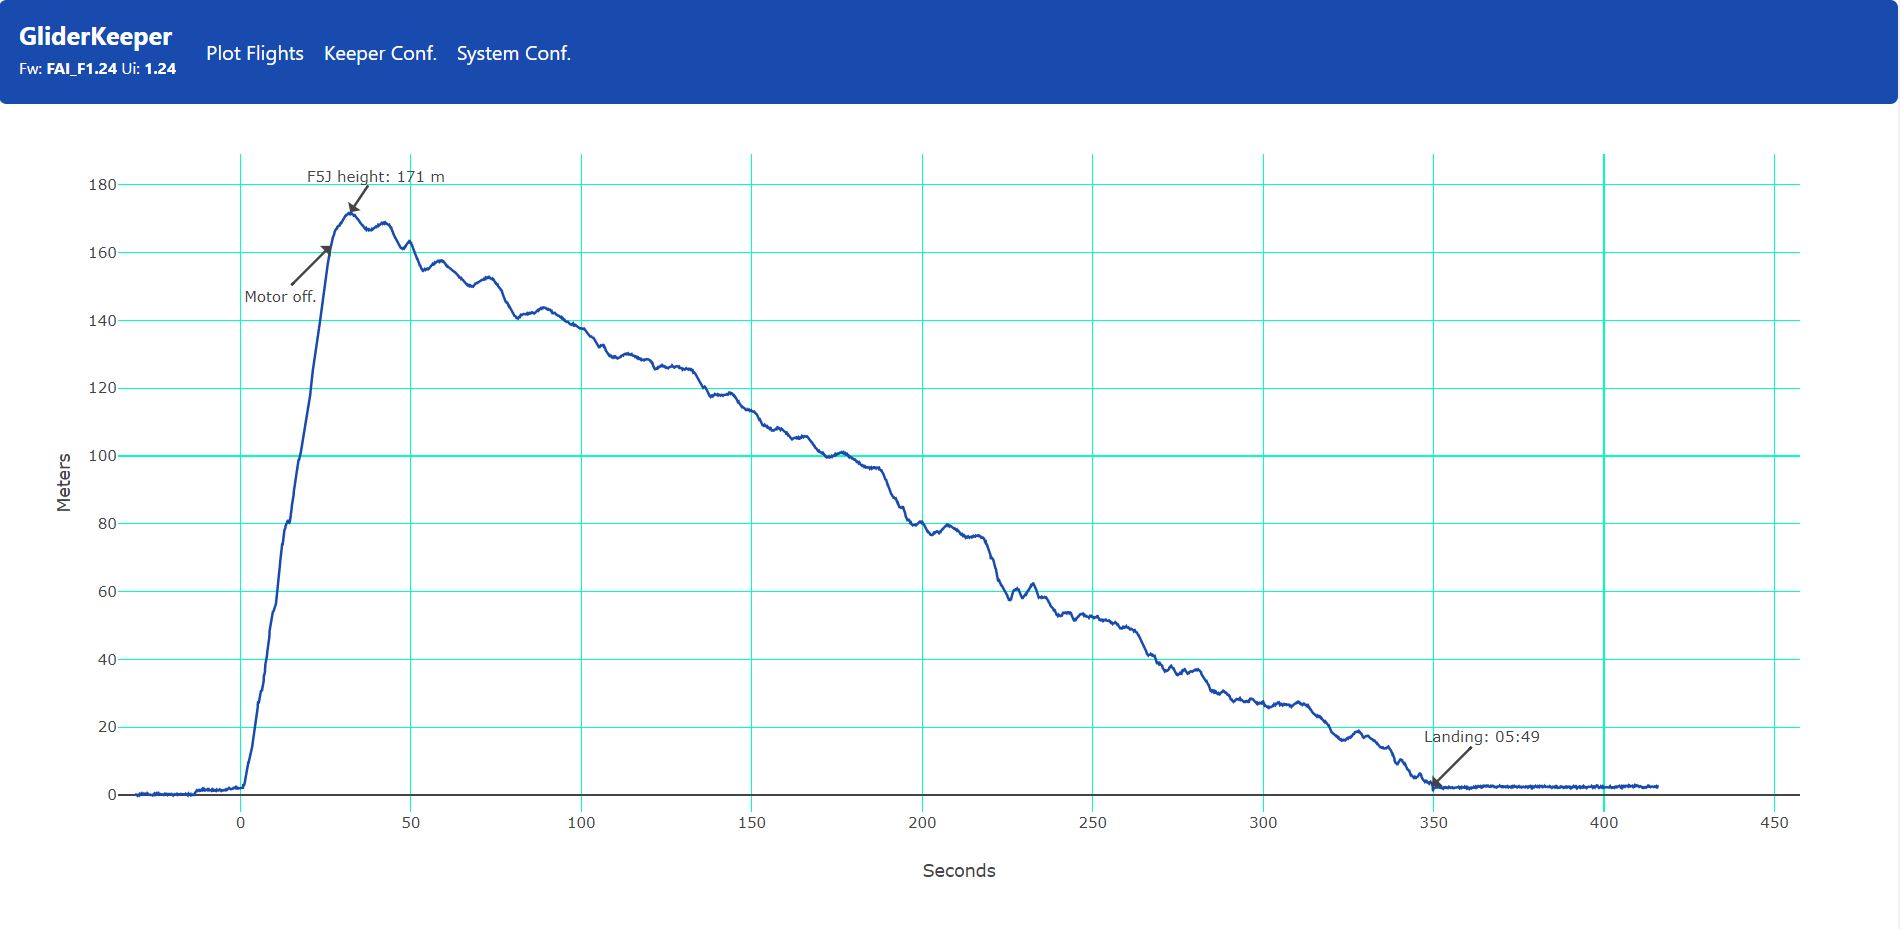
Task: Click the 50 seconds axis tick label
Action: tap(411, 823)
